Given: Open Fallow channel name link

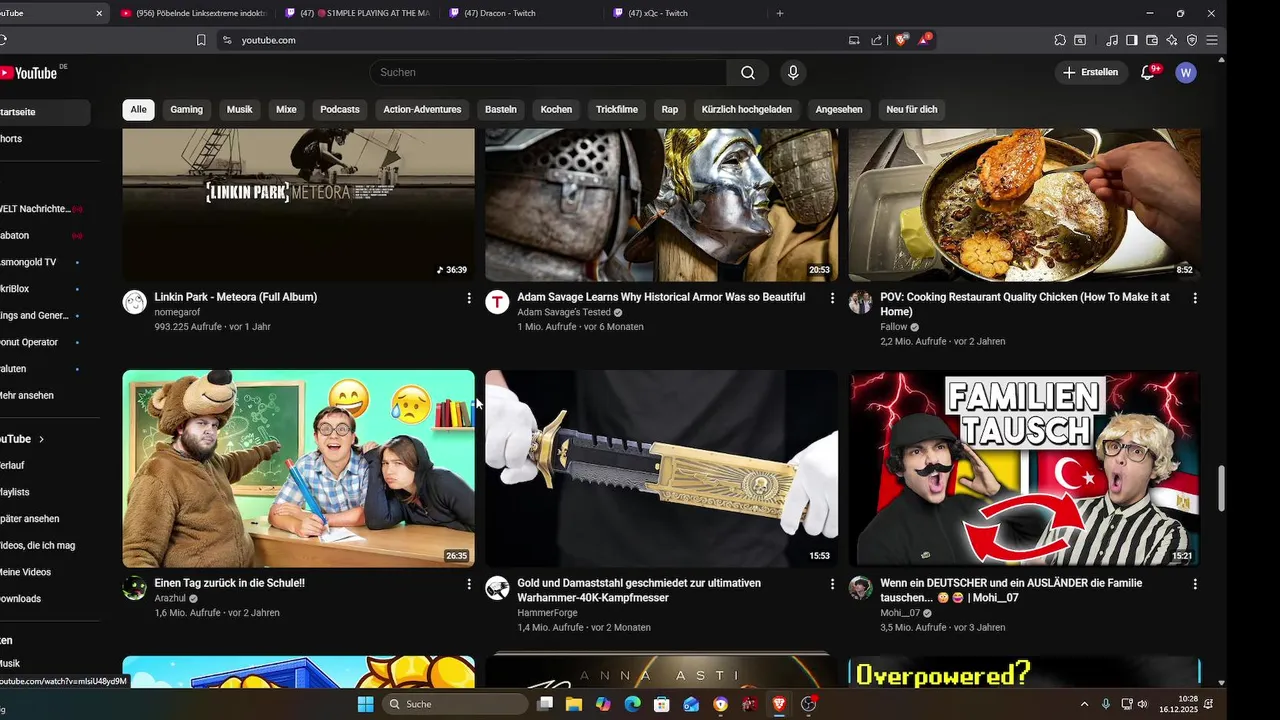Looking at the screenshot, I should tap(893, 327).
